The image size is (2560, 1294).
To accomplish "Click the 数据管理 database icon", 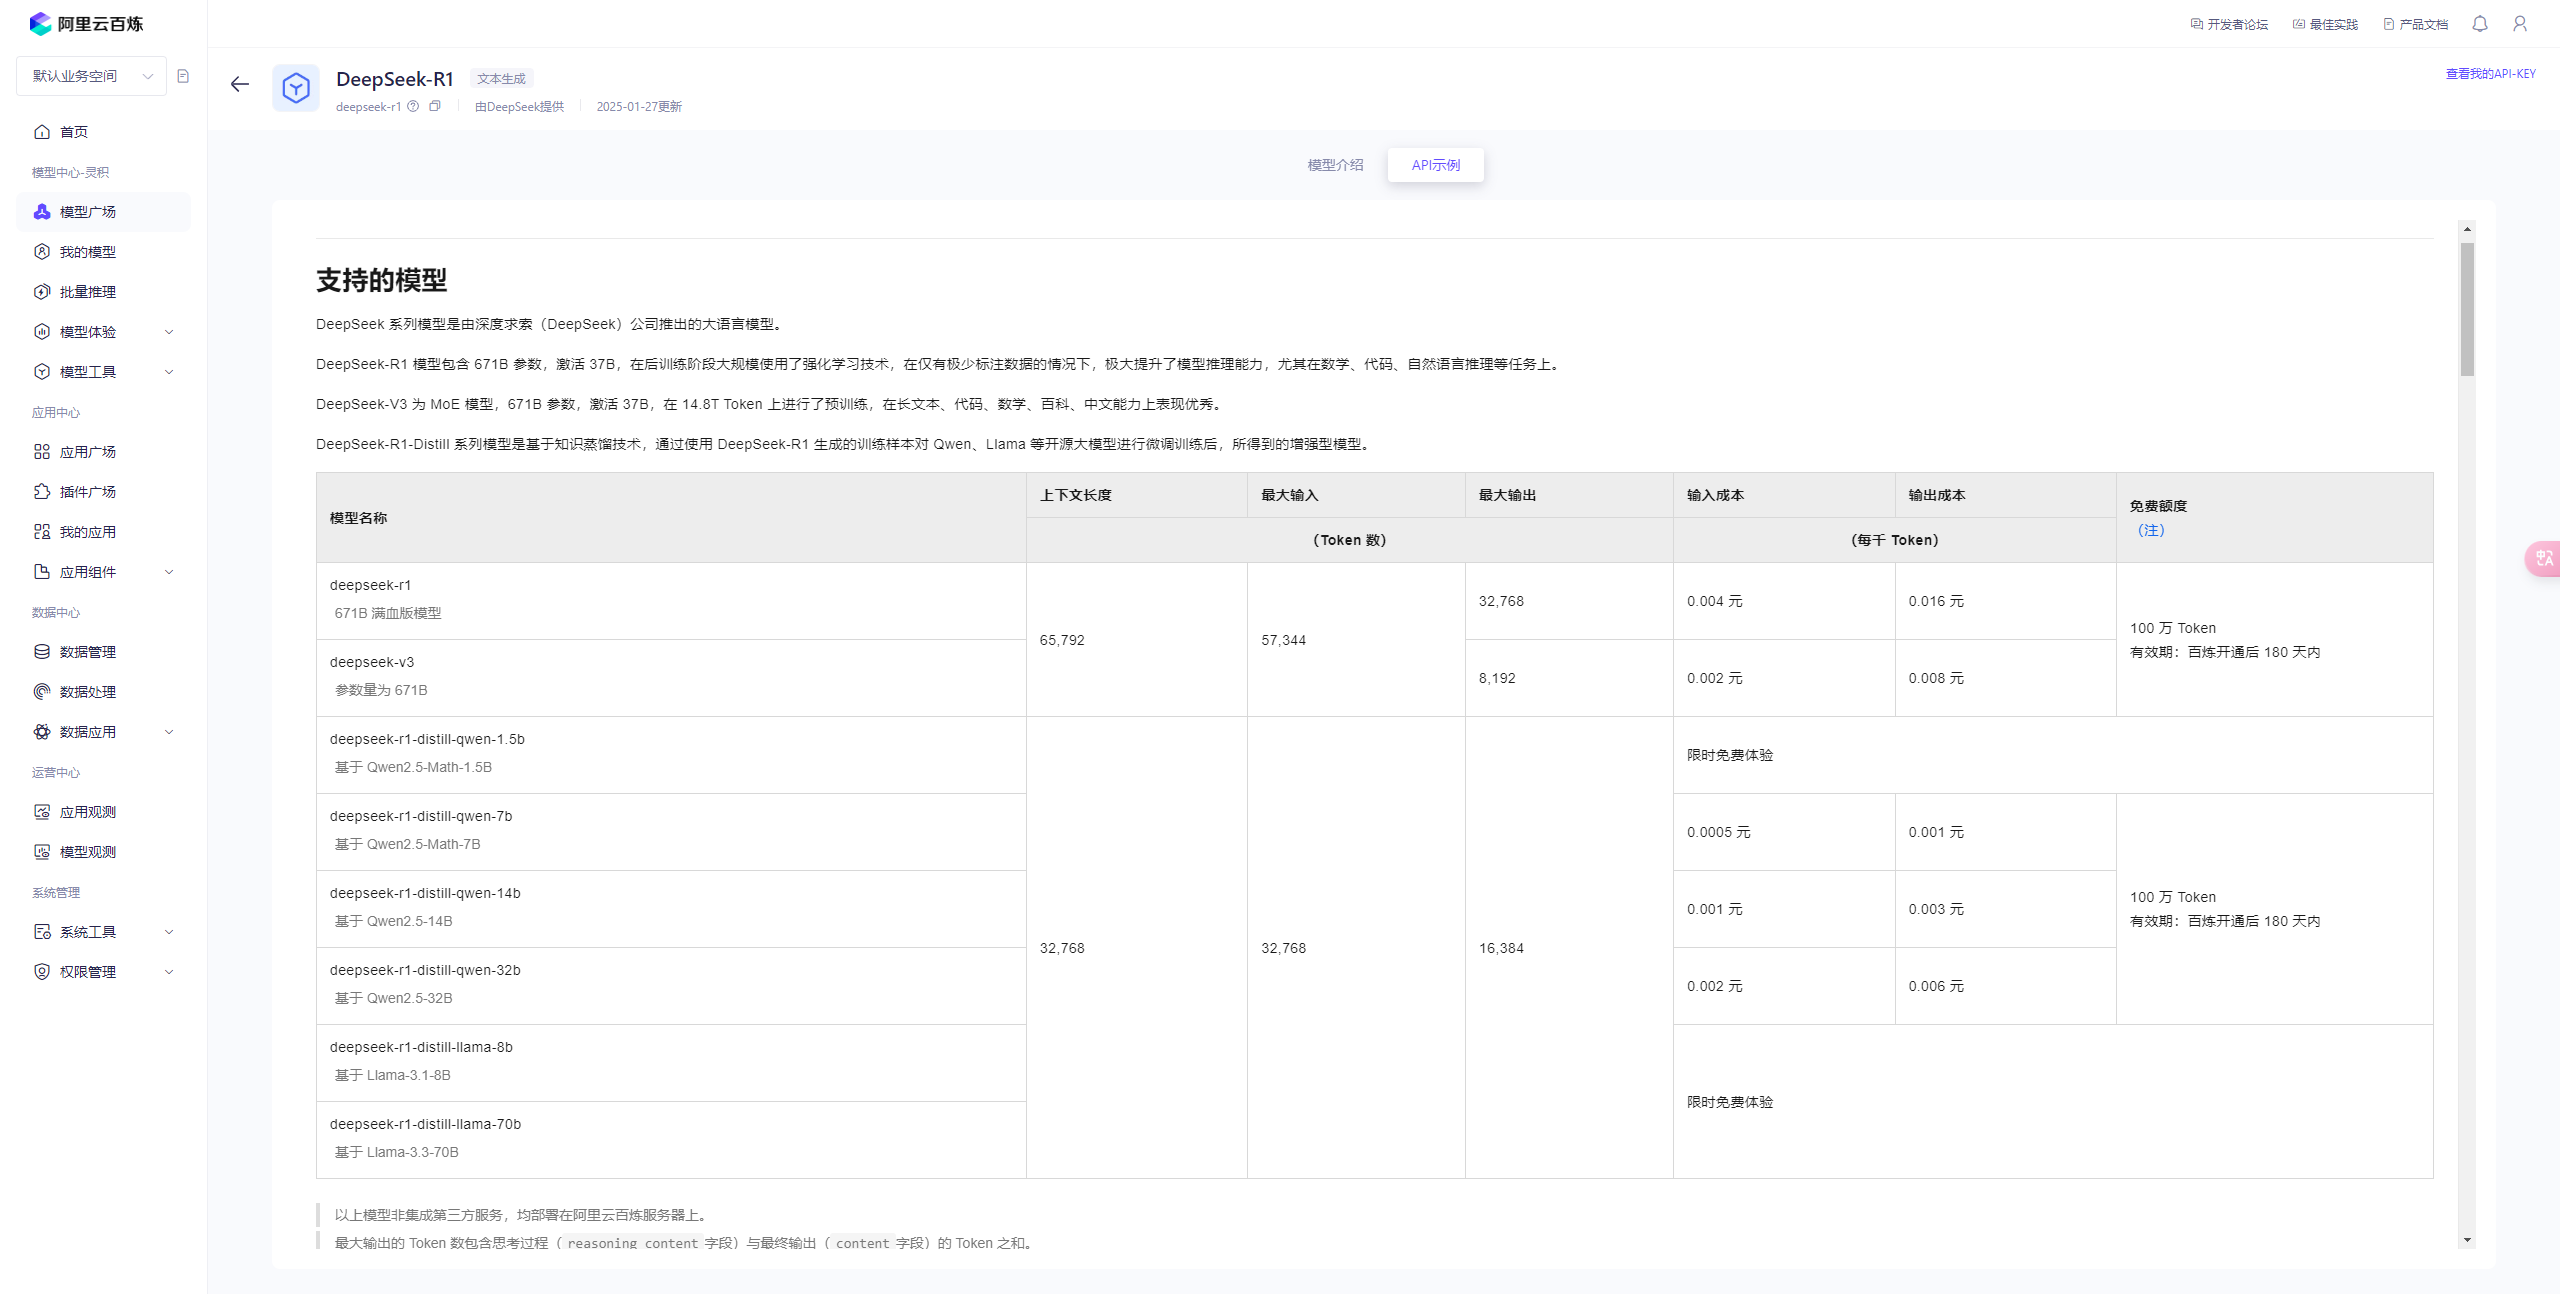I will point(42,652).
